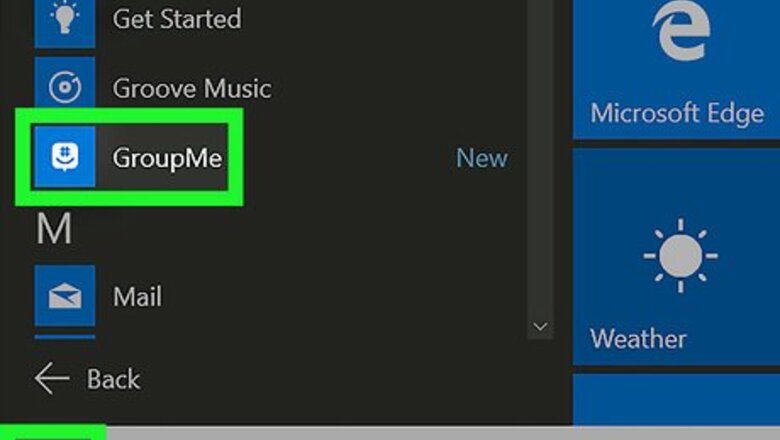Click the New badge beside GroupMe

(481, 158)
